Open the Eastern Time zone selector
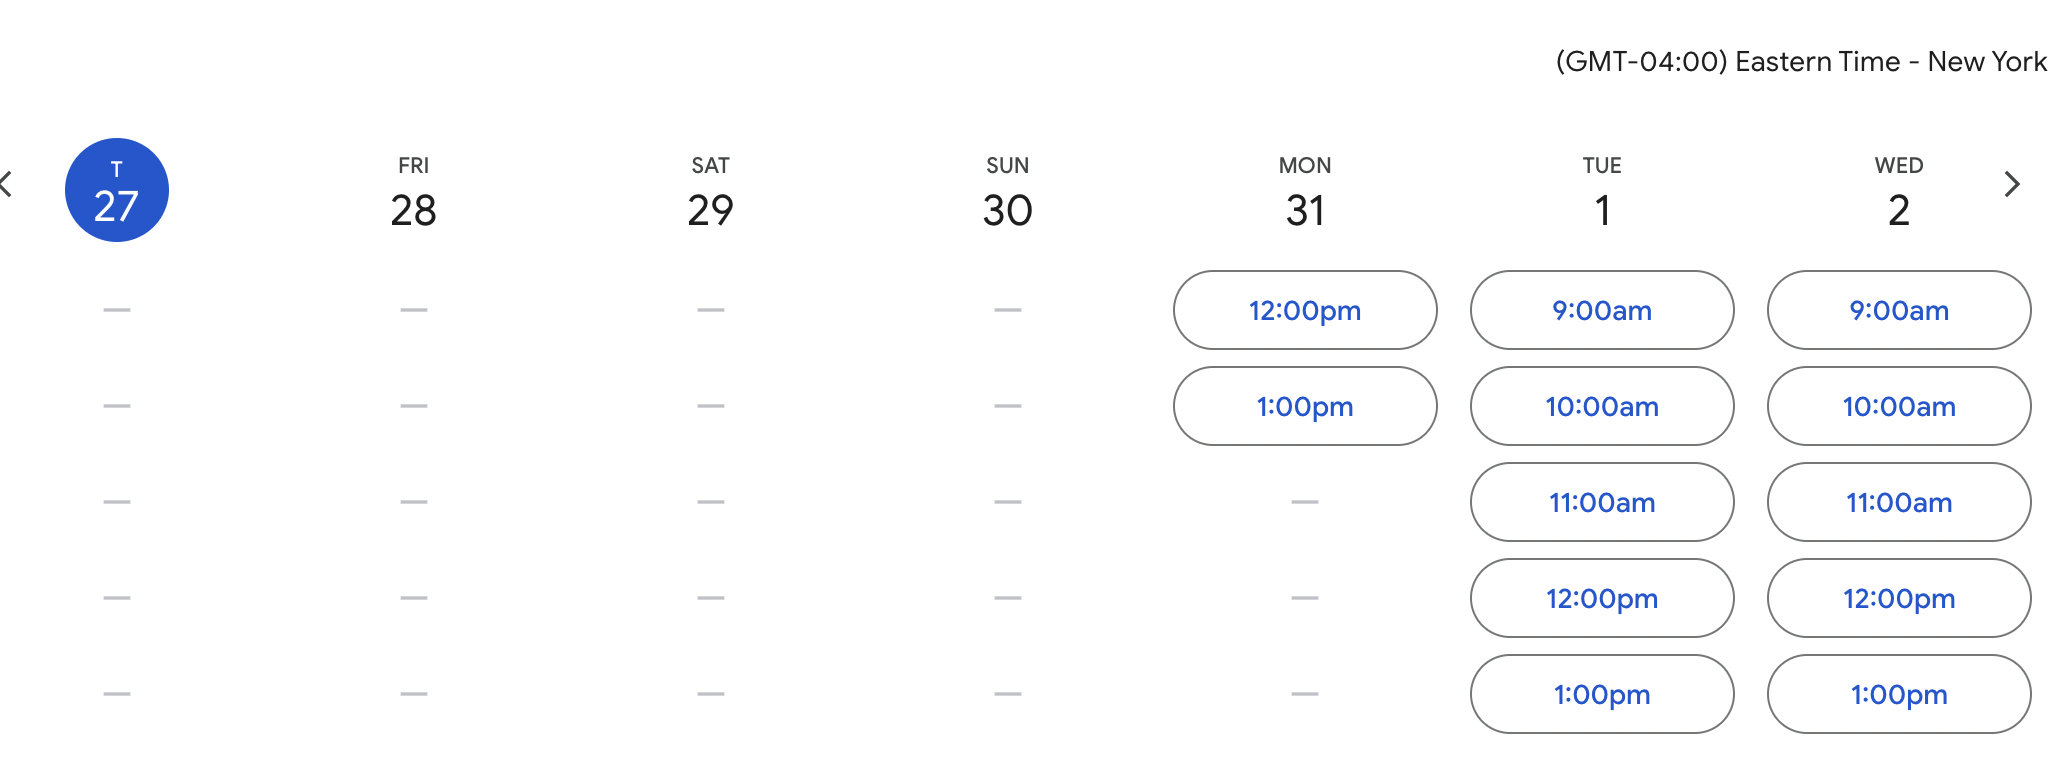 point(1801,62)
